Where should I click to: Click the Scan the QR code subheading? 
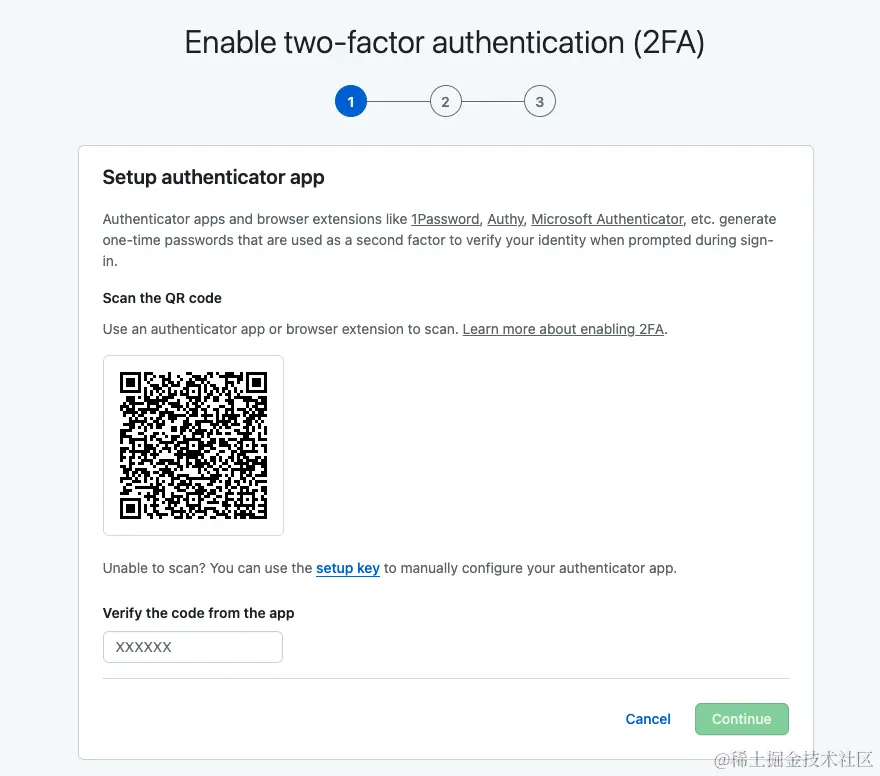tap(162, 298)
